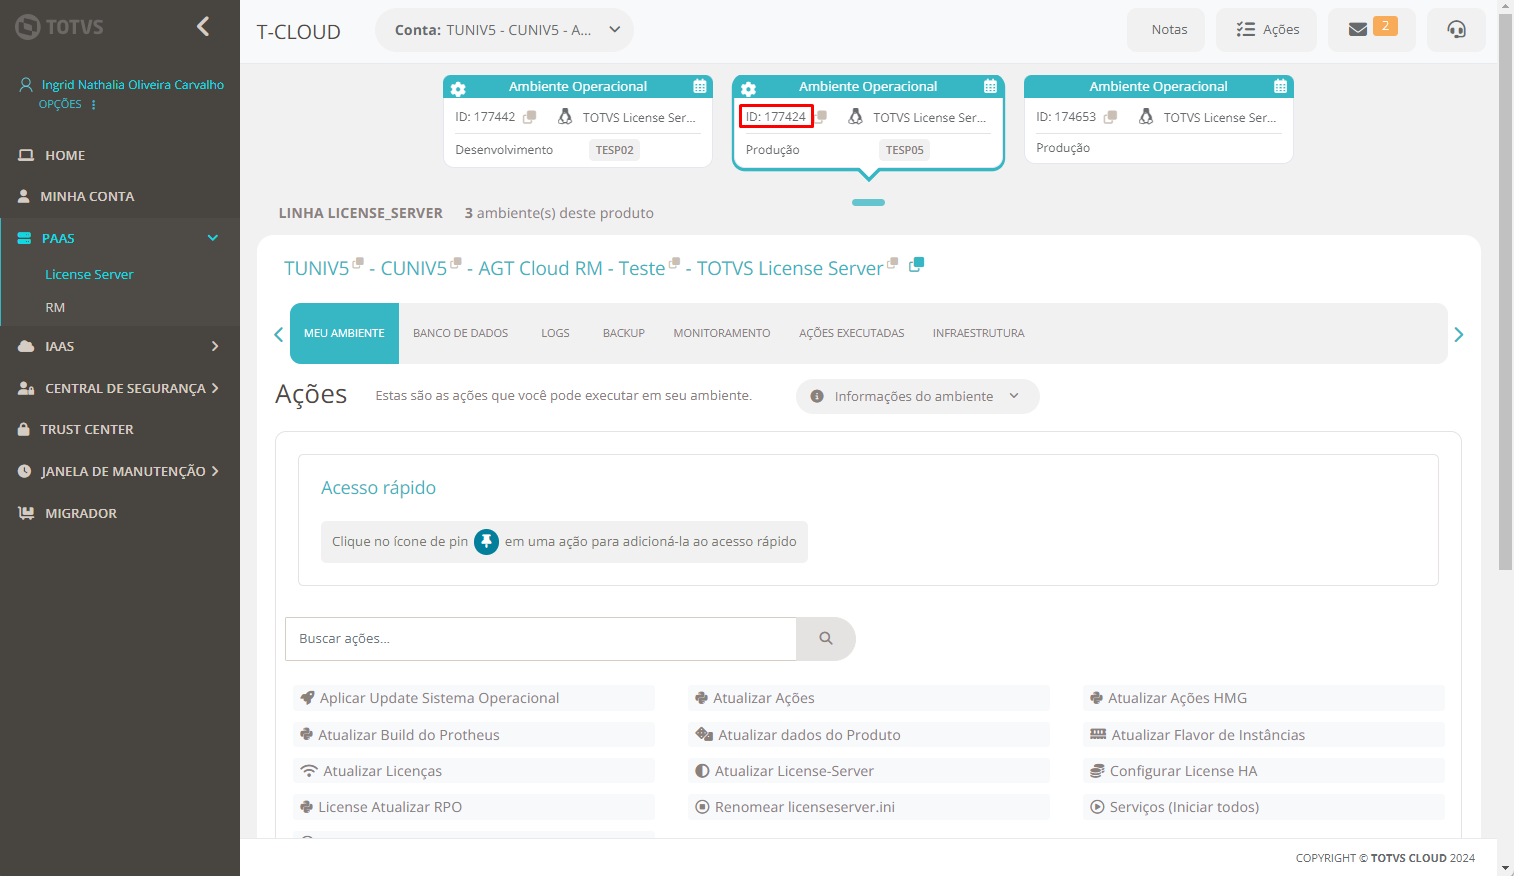Open settings gear on environment 177424 card
This screenshot has height=876, width=1514.
[x=748, y=88]
